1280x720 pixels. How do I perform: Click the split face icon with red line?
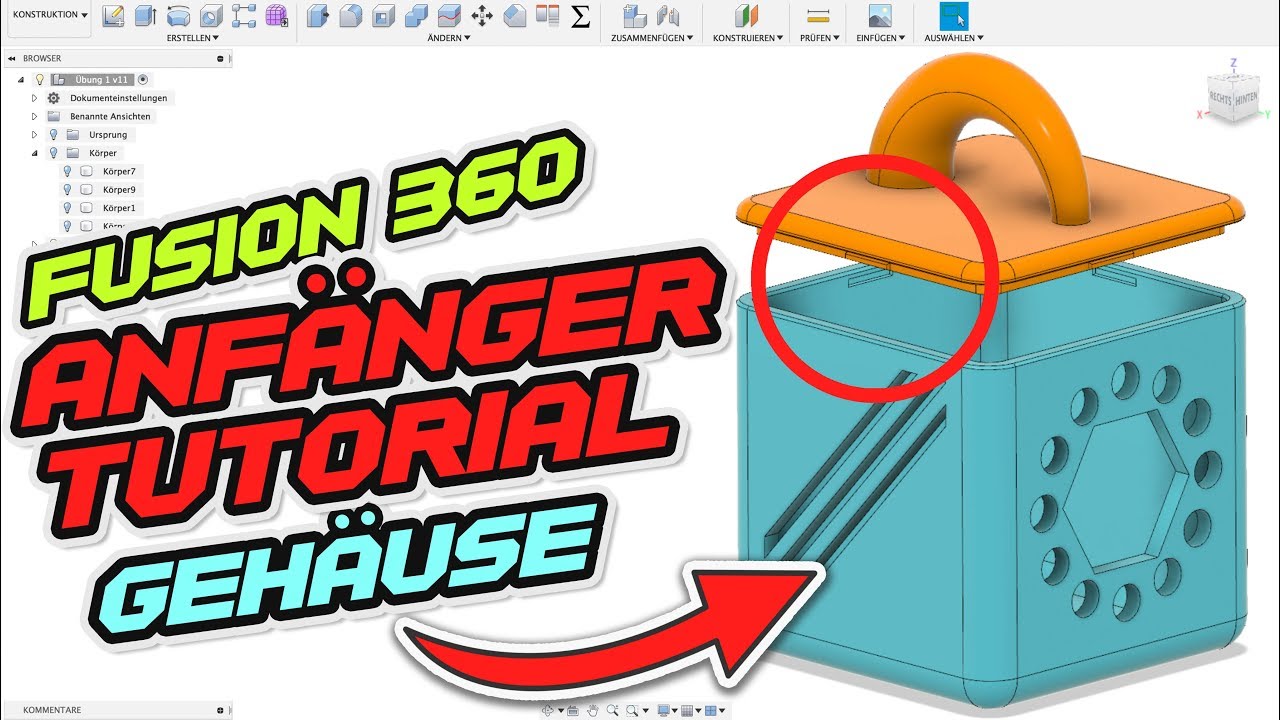tap(449, 15)
